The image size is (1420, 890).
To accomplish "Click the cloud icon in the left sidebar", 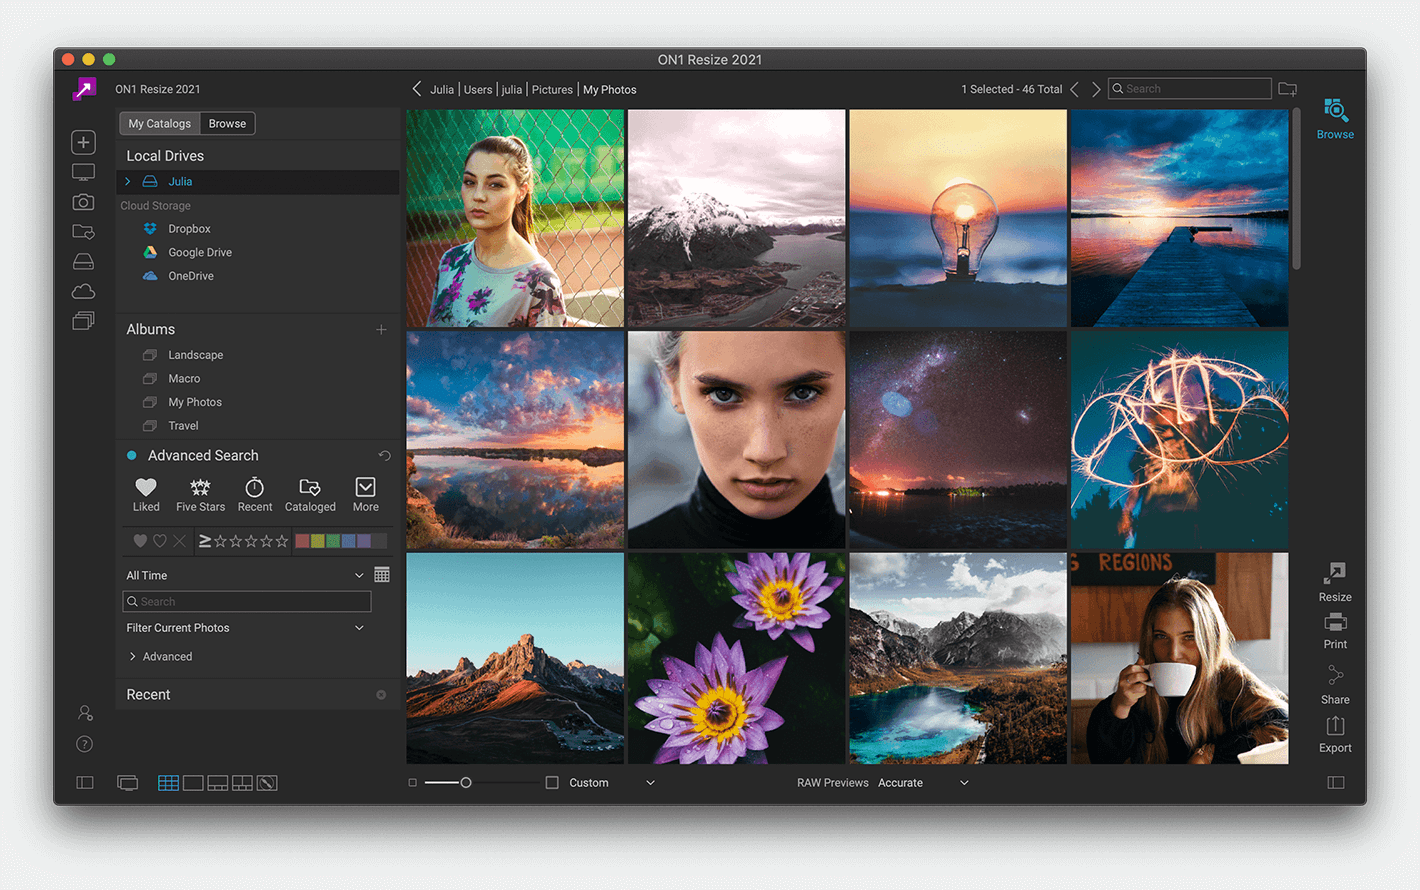I will point(84,291).
